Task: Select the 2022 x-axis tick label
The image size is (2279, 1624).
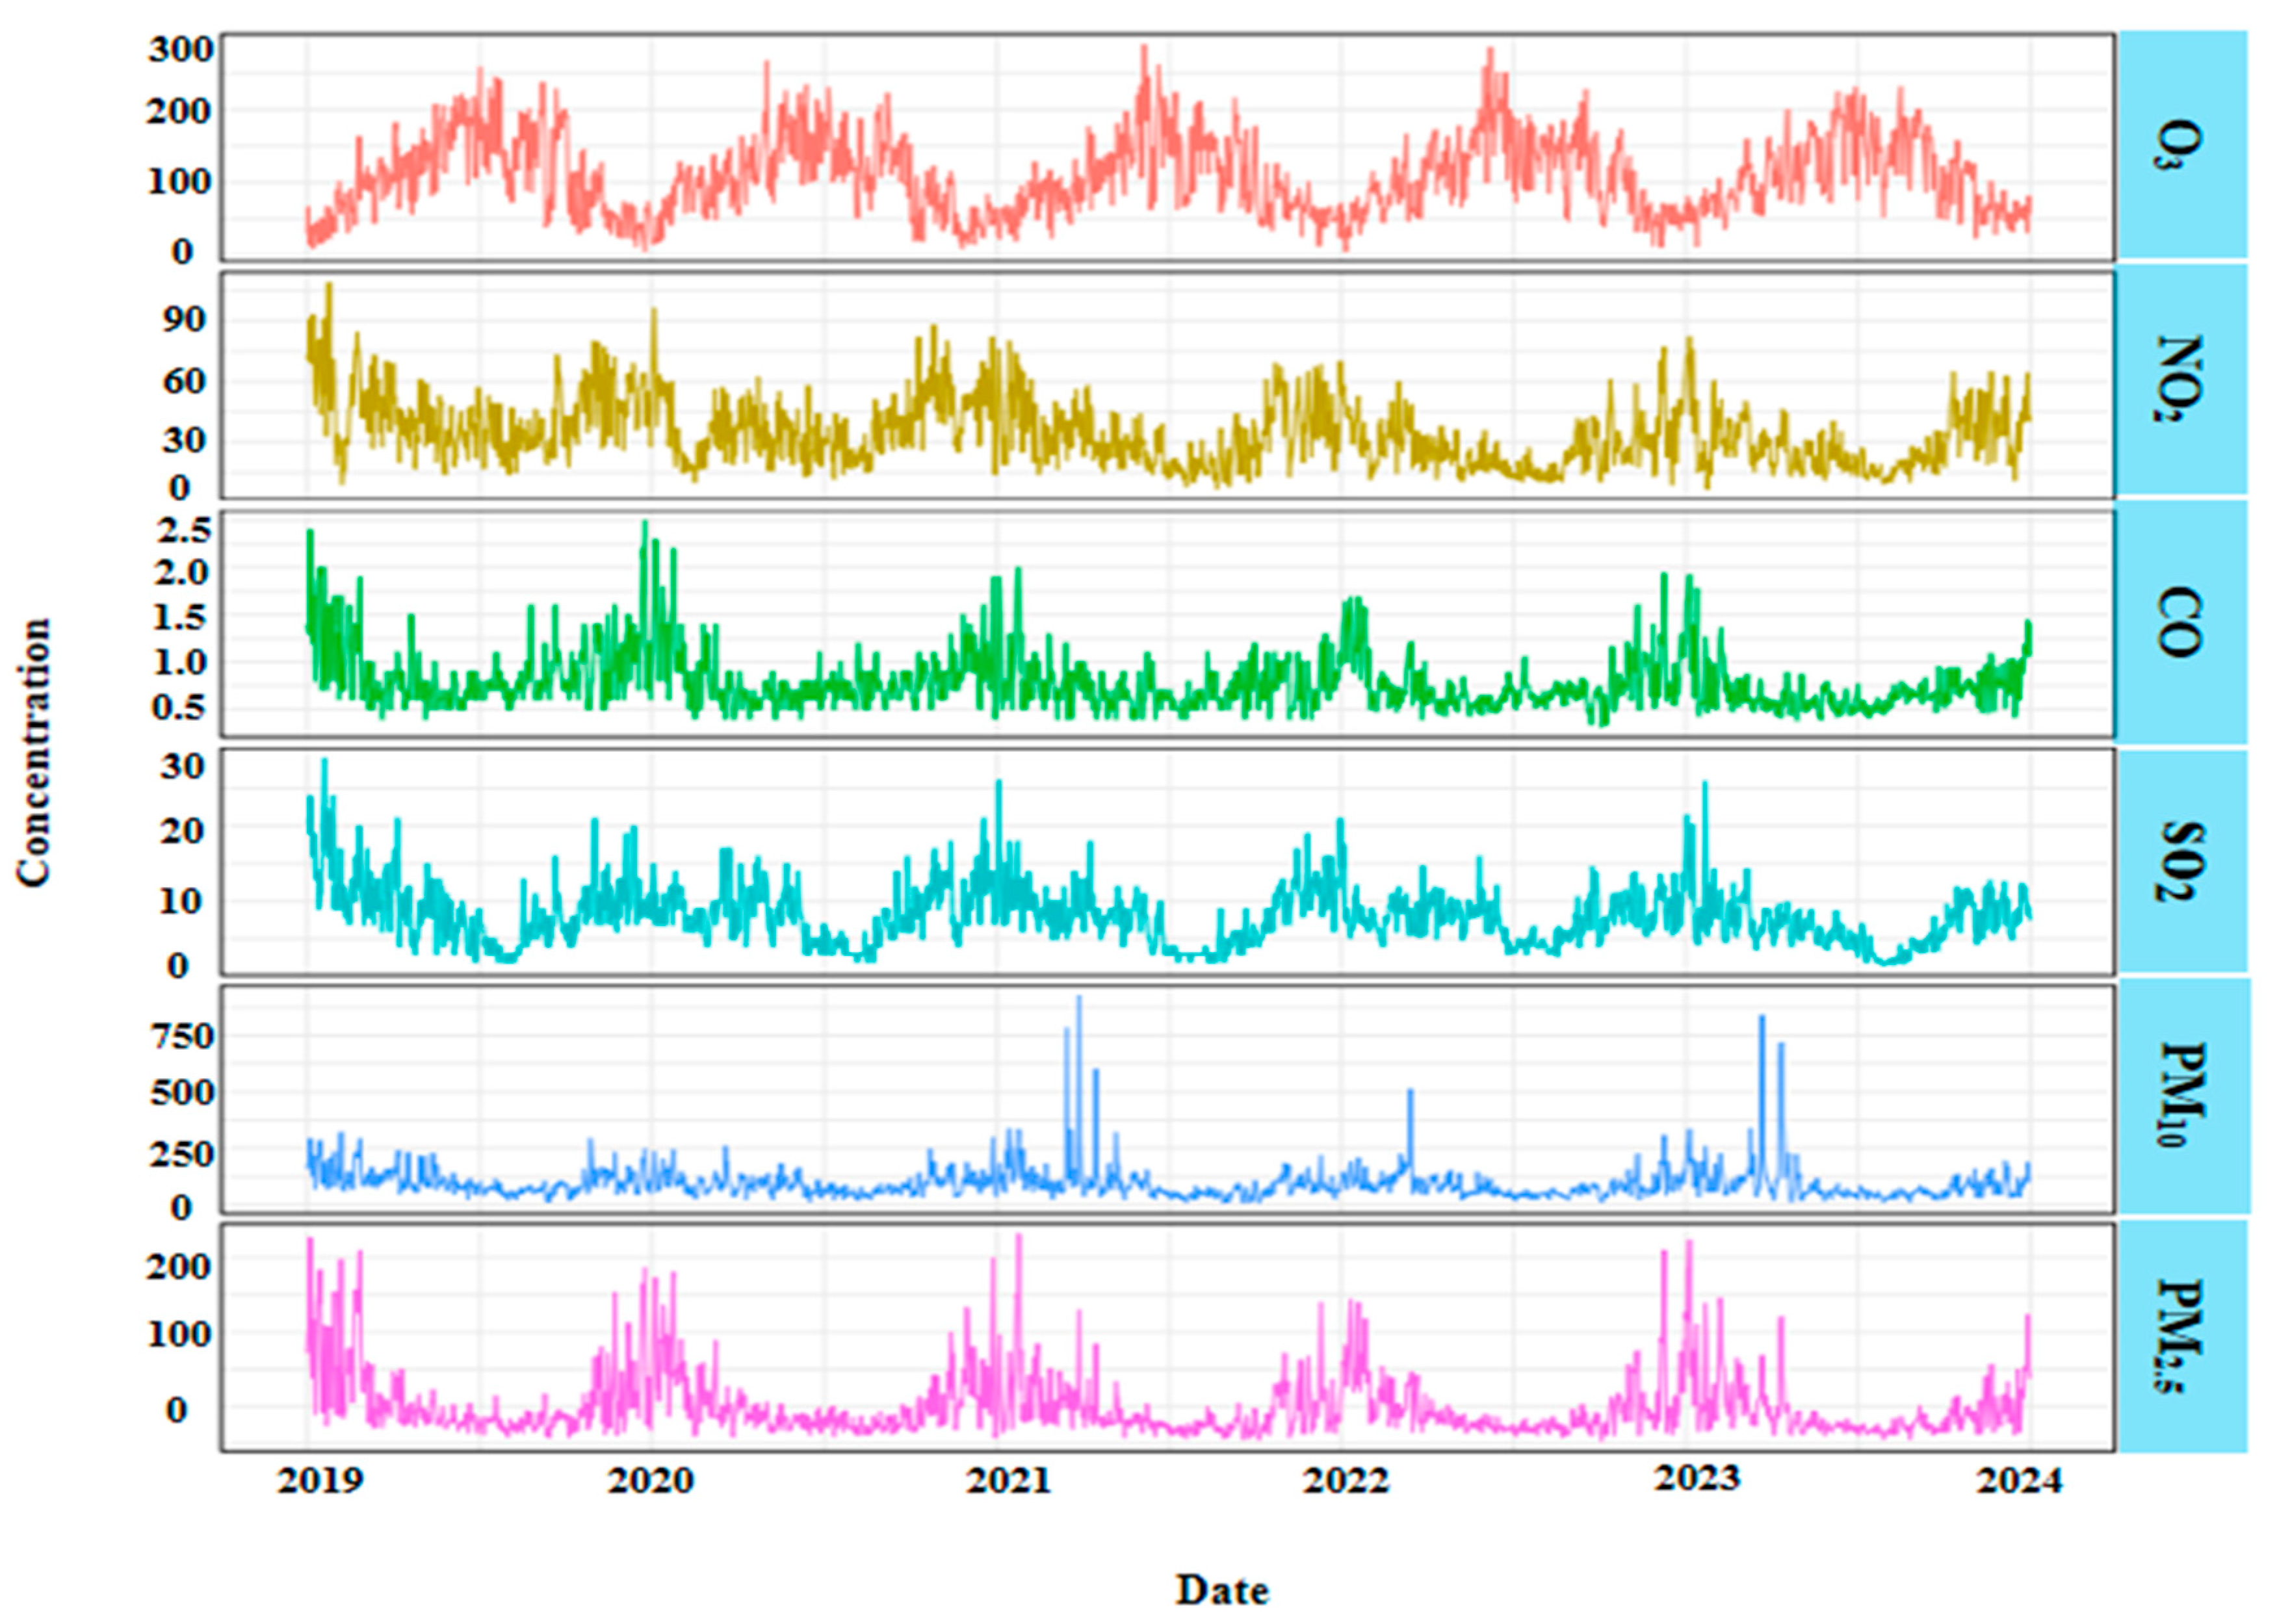Action: (1345, 1481)
